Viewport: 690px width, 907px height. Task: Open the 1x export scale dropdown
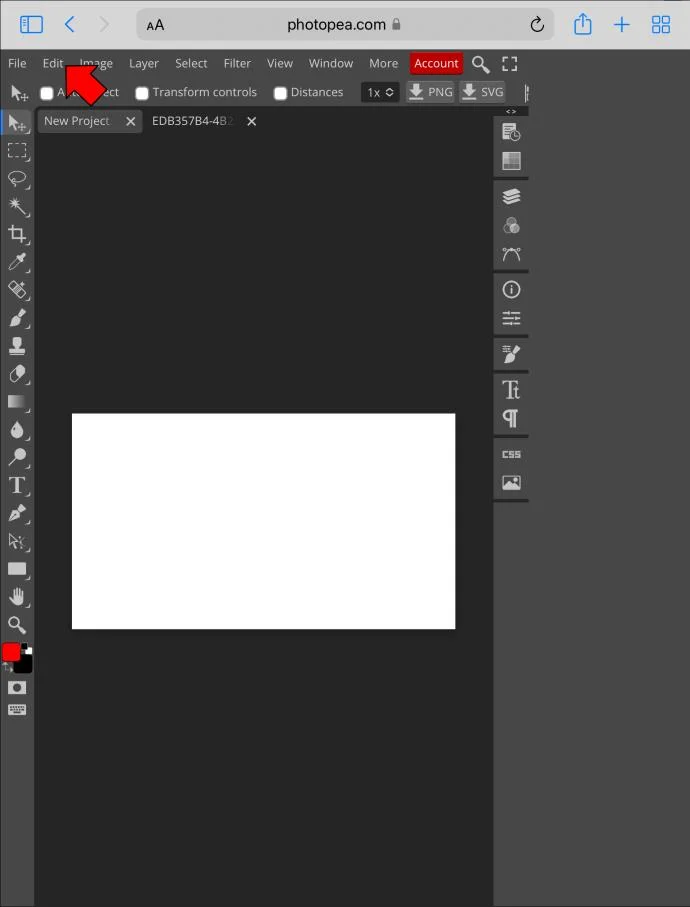pyautogui.click(x=380, y=93)
